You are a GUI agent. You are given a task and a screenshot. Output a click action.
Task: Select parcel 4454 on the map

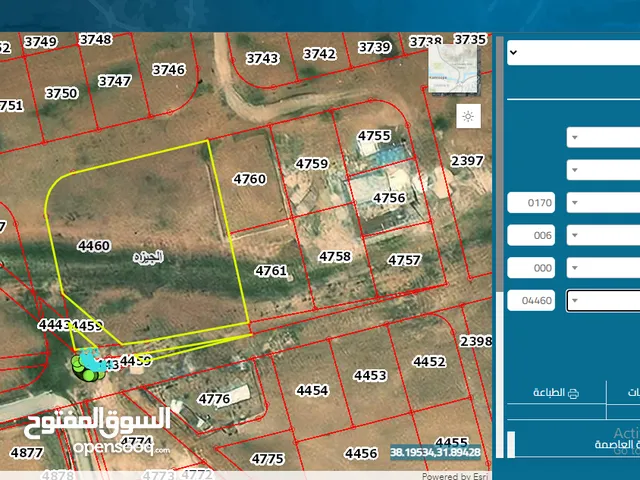[312, 391]
